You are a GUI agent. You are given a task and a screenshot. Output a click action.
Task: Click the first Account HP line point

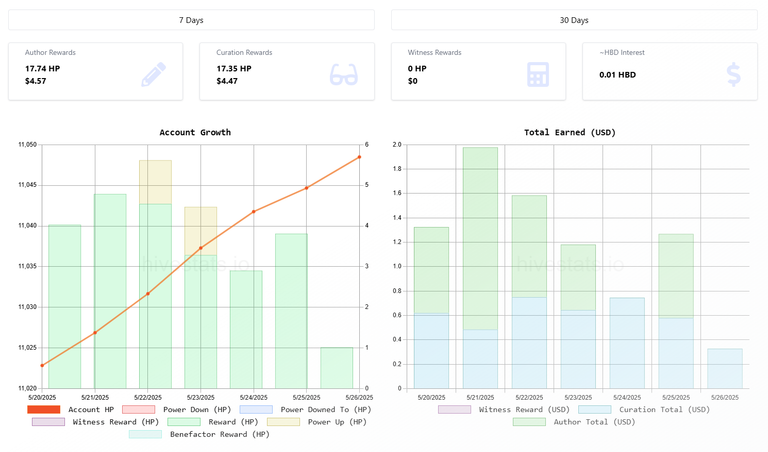(42, 365)
